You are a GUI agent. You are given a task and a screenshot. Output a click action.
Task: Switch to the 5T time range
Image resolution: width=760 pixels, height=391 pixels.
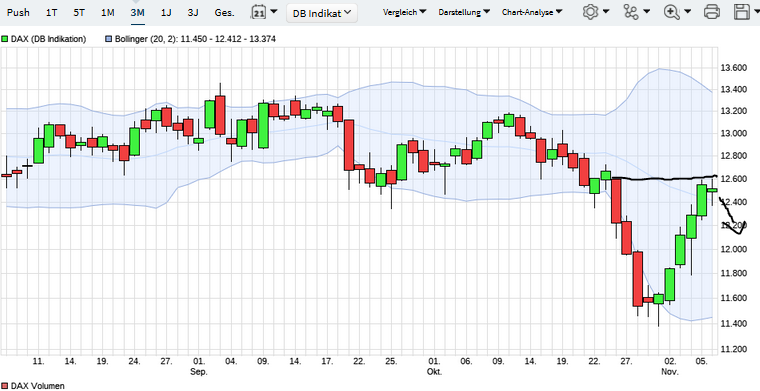79,13
